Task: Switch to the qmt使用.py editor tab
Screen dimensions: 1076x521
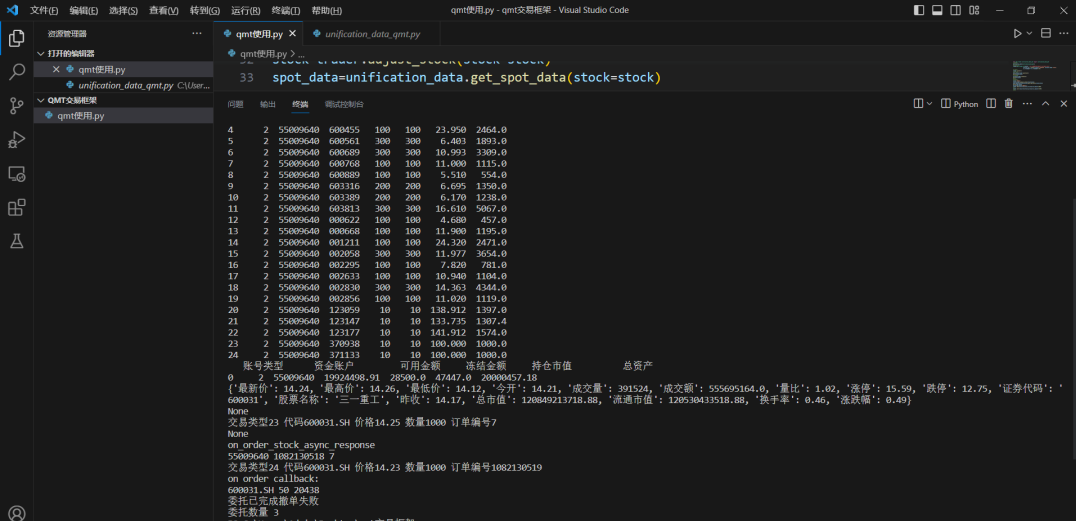Action: pos(258,34)
